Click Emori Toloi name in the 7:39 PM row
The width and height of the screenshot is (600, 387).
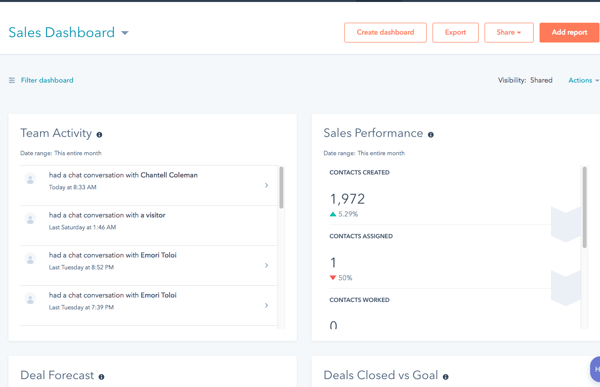(x=158, y=295)
